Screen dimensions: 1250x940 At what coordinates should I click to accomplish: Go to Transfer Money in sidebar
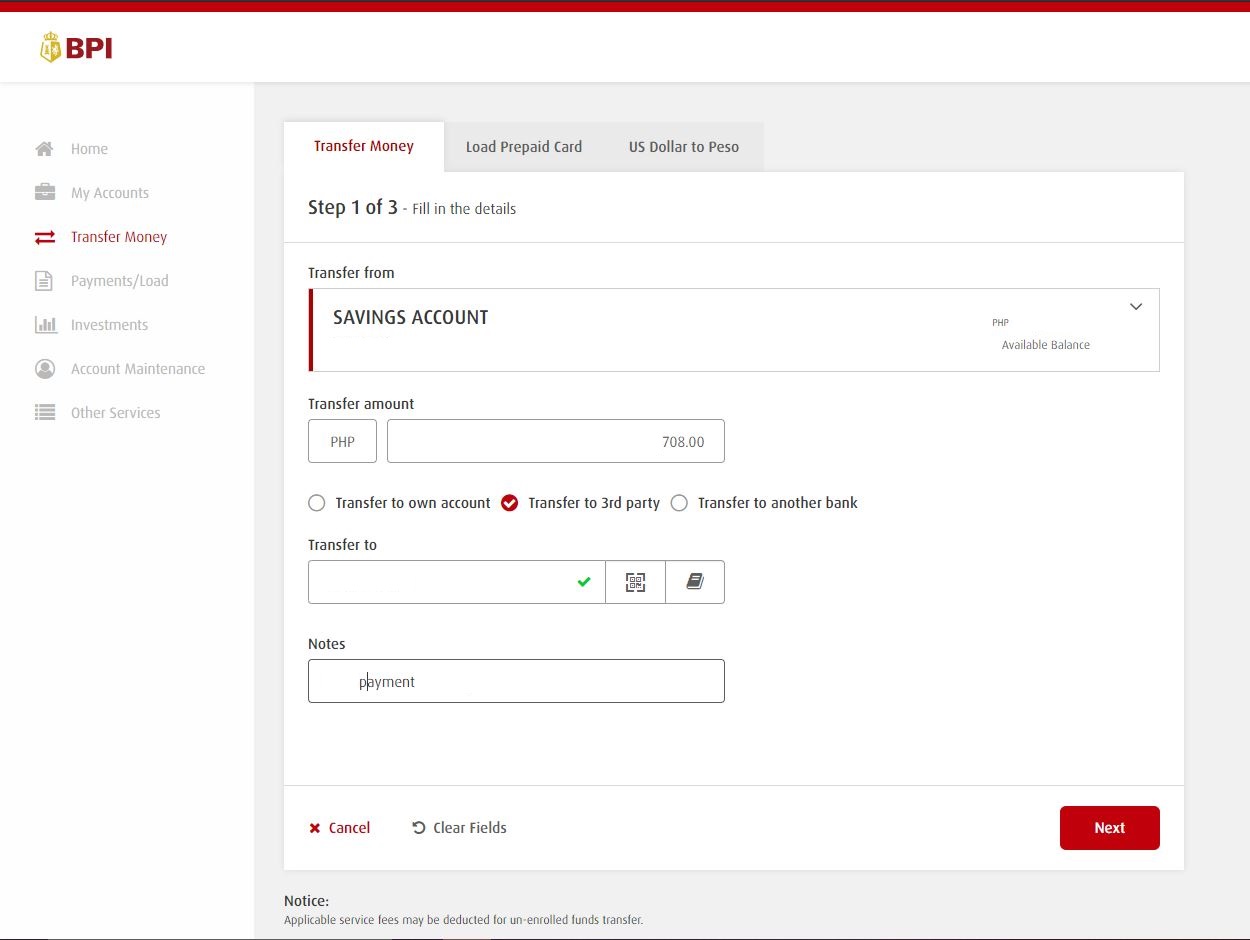click(x=119, y=237)
